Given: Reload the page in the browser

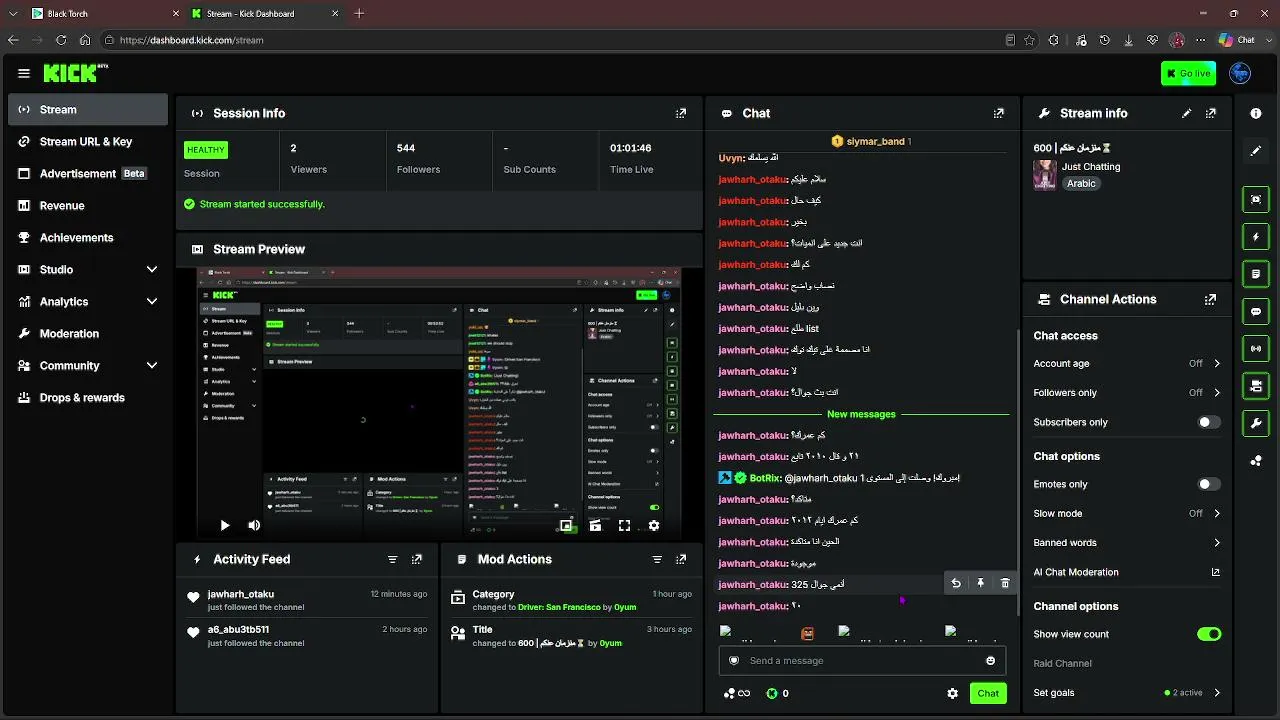Looking at the screenshot, I should 61,40.
